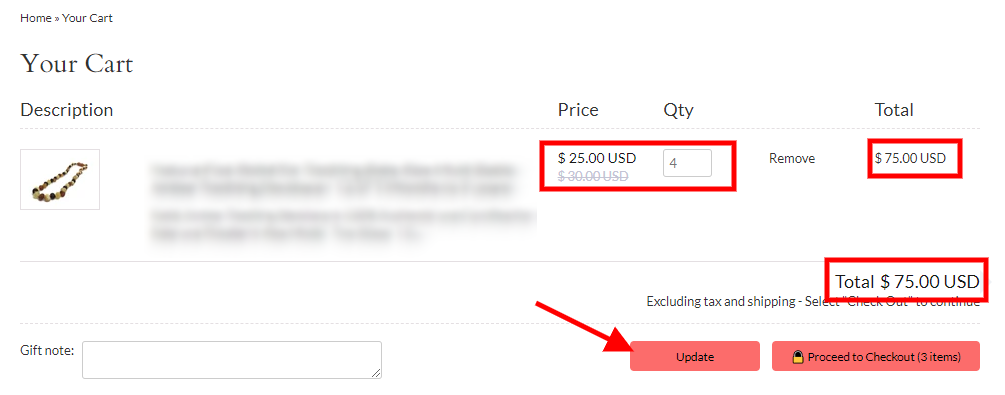Click the crossed-out $30.00 USD price
Viewport: 1005px width, 395px height.
[593, 176]
